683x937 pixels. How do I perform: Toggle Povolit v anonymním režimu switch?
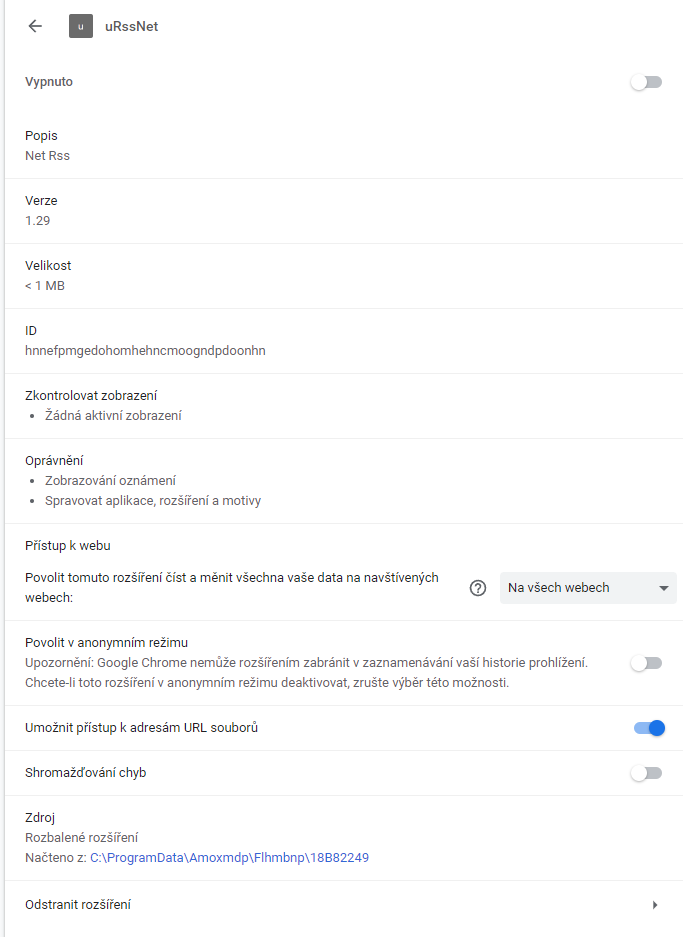646,663
